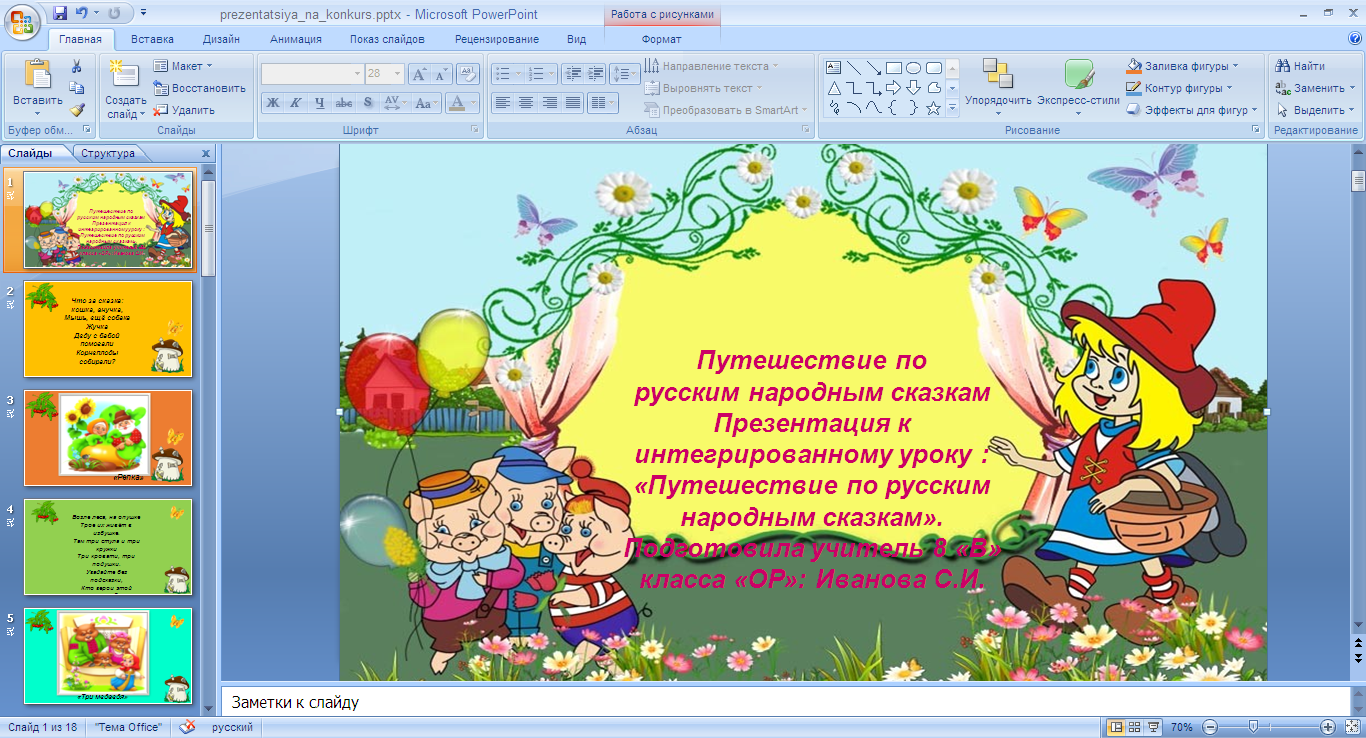Screen dimensions: 1366x738
Task: Switch to the Структура pane tab
Action: pyautogui.click(x=108, y=153)
